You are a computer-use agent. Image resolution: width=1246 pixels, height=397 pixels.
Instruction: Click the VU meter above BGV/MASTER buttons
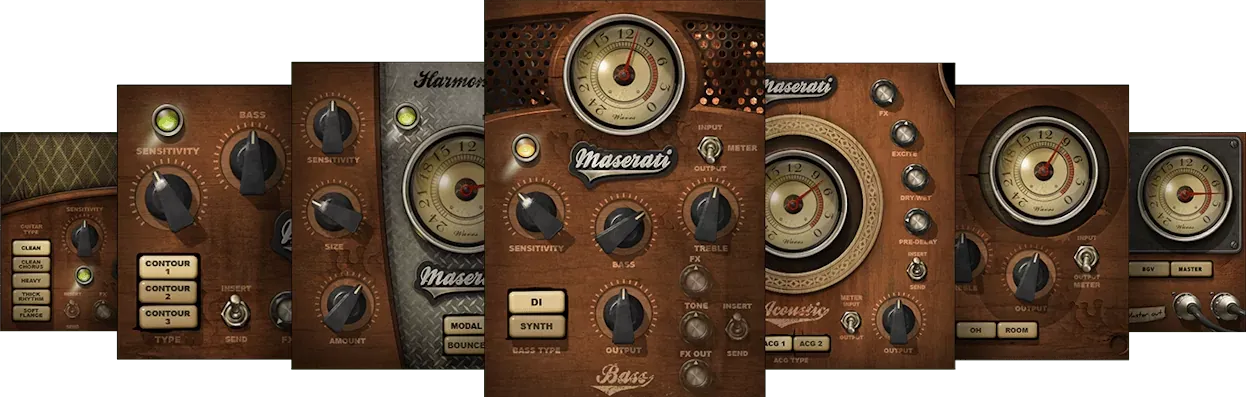[x=1185, y=194]
